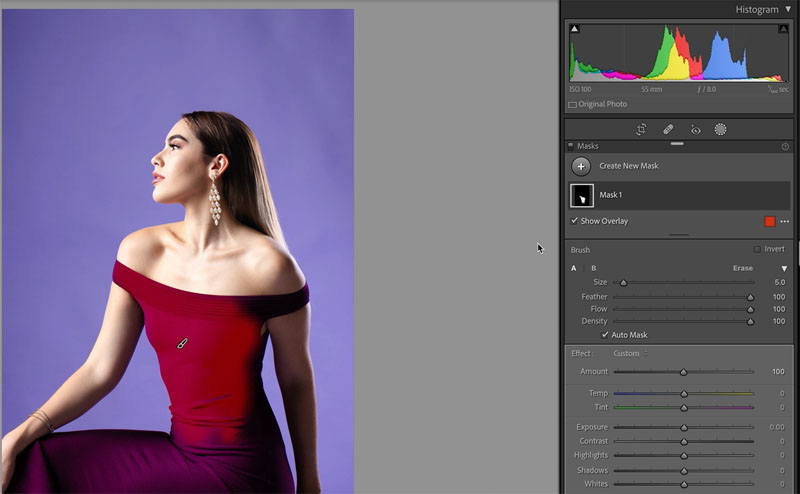Change the red overlay color swatch

(x=770, y=221)
